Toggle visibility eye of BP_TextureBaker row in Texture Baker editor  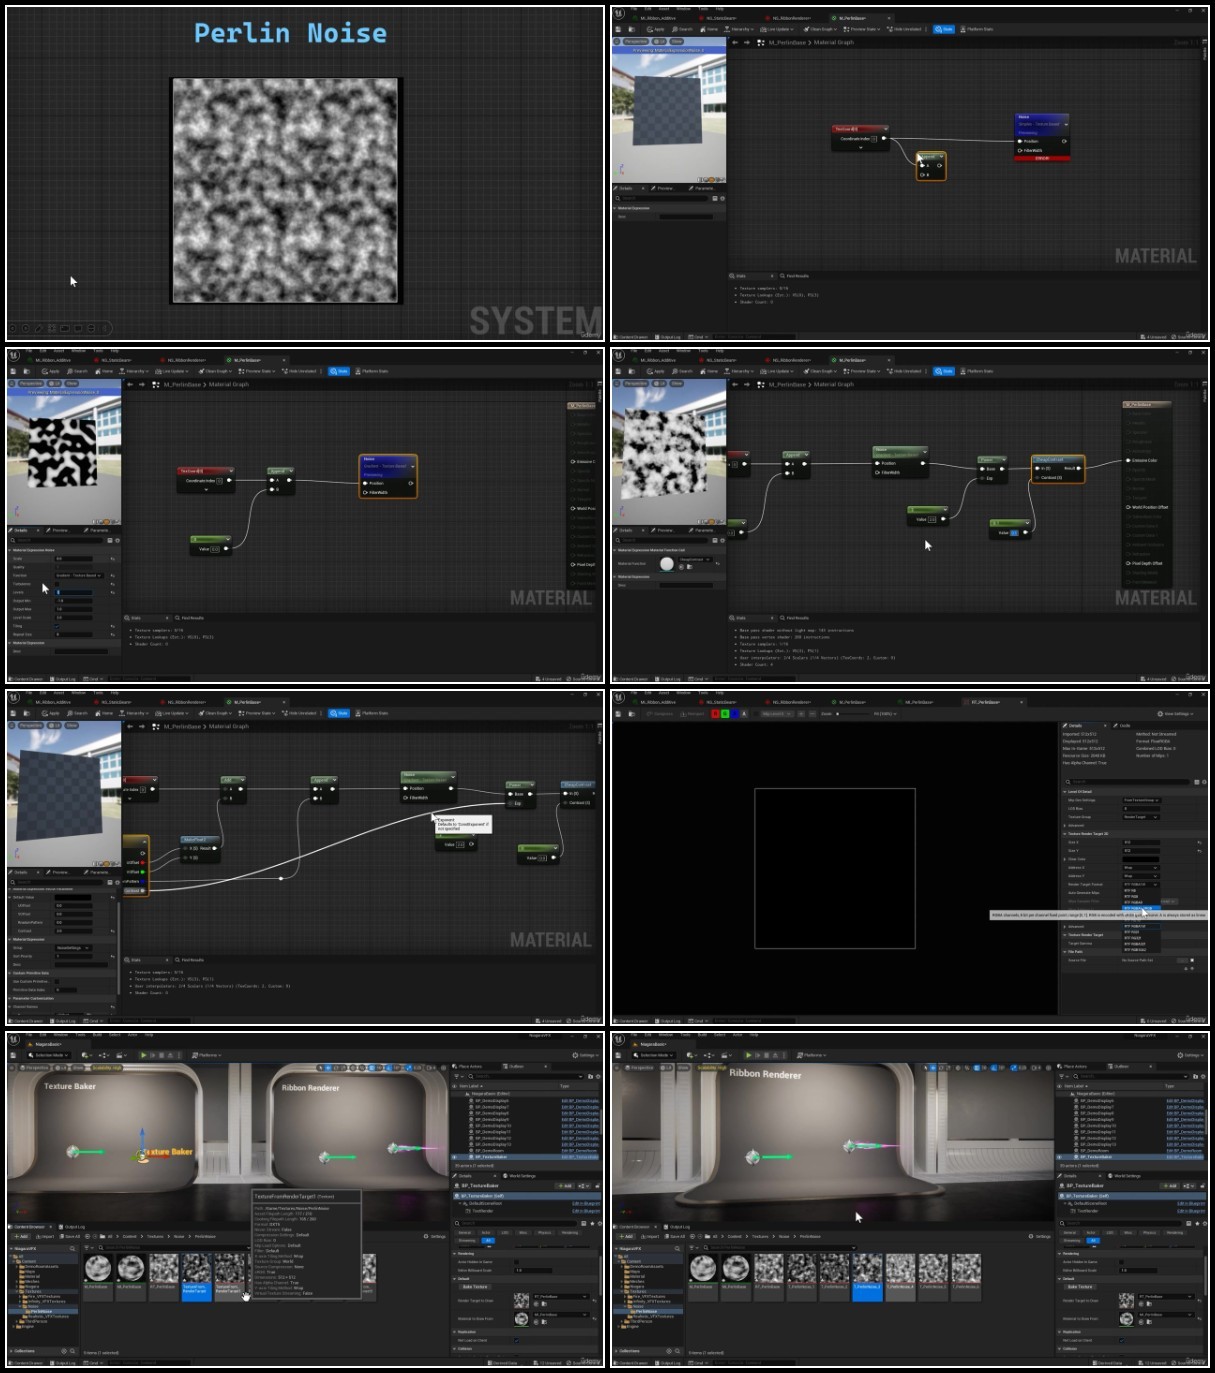click(x=454, y=1157)
